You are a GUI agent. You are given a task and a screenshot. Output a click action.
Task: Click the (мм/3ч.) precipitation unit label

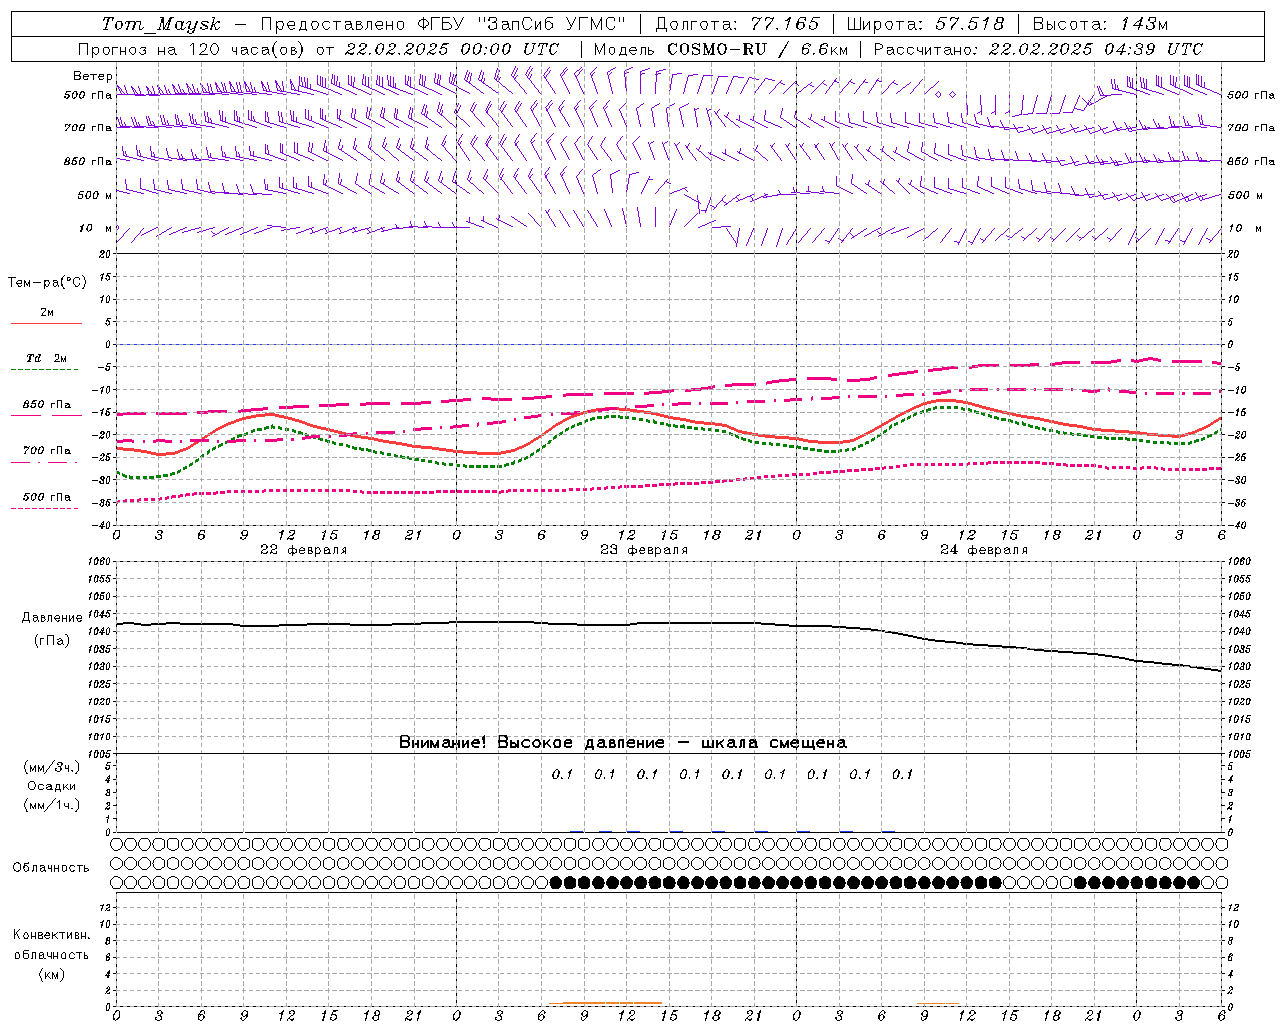pyautogui.click(x=52, y=768)
